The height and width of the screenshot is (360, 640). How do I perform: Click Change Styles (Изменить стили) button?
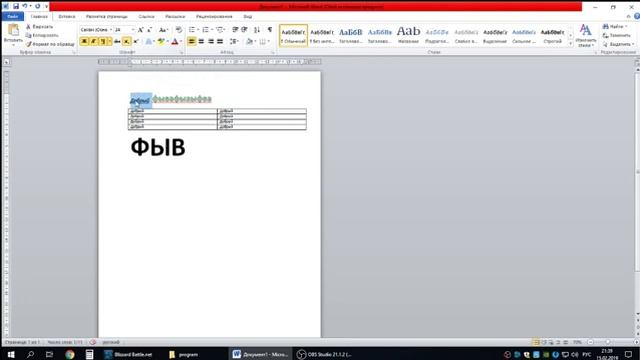(585, 36)
